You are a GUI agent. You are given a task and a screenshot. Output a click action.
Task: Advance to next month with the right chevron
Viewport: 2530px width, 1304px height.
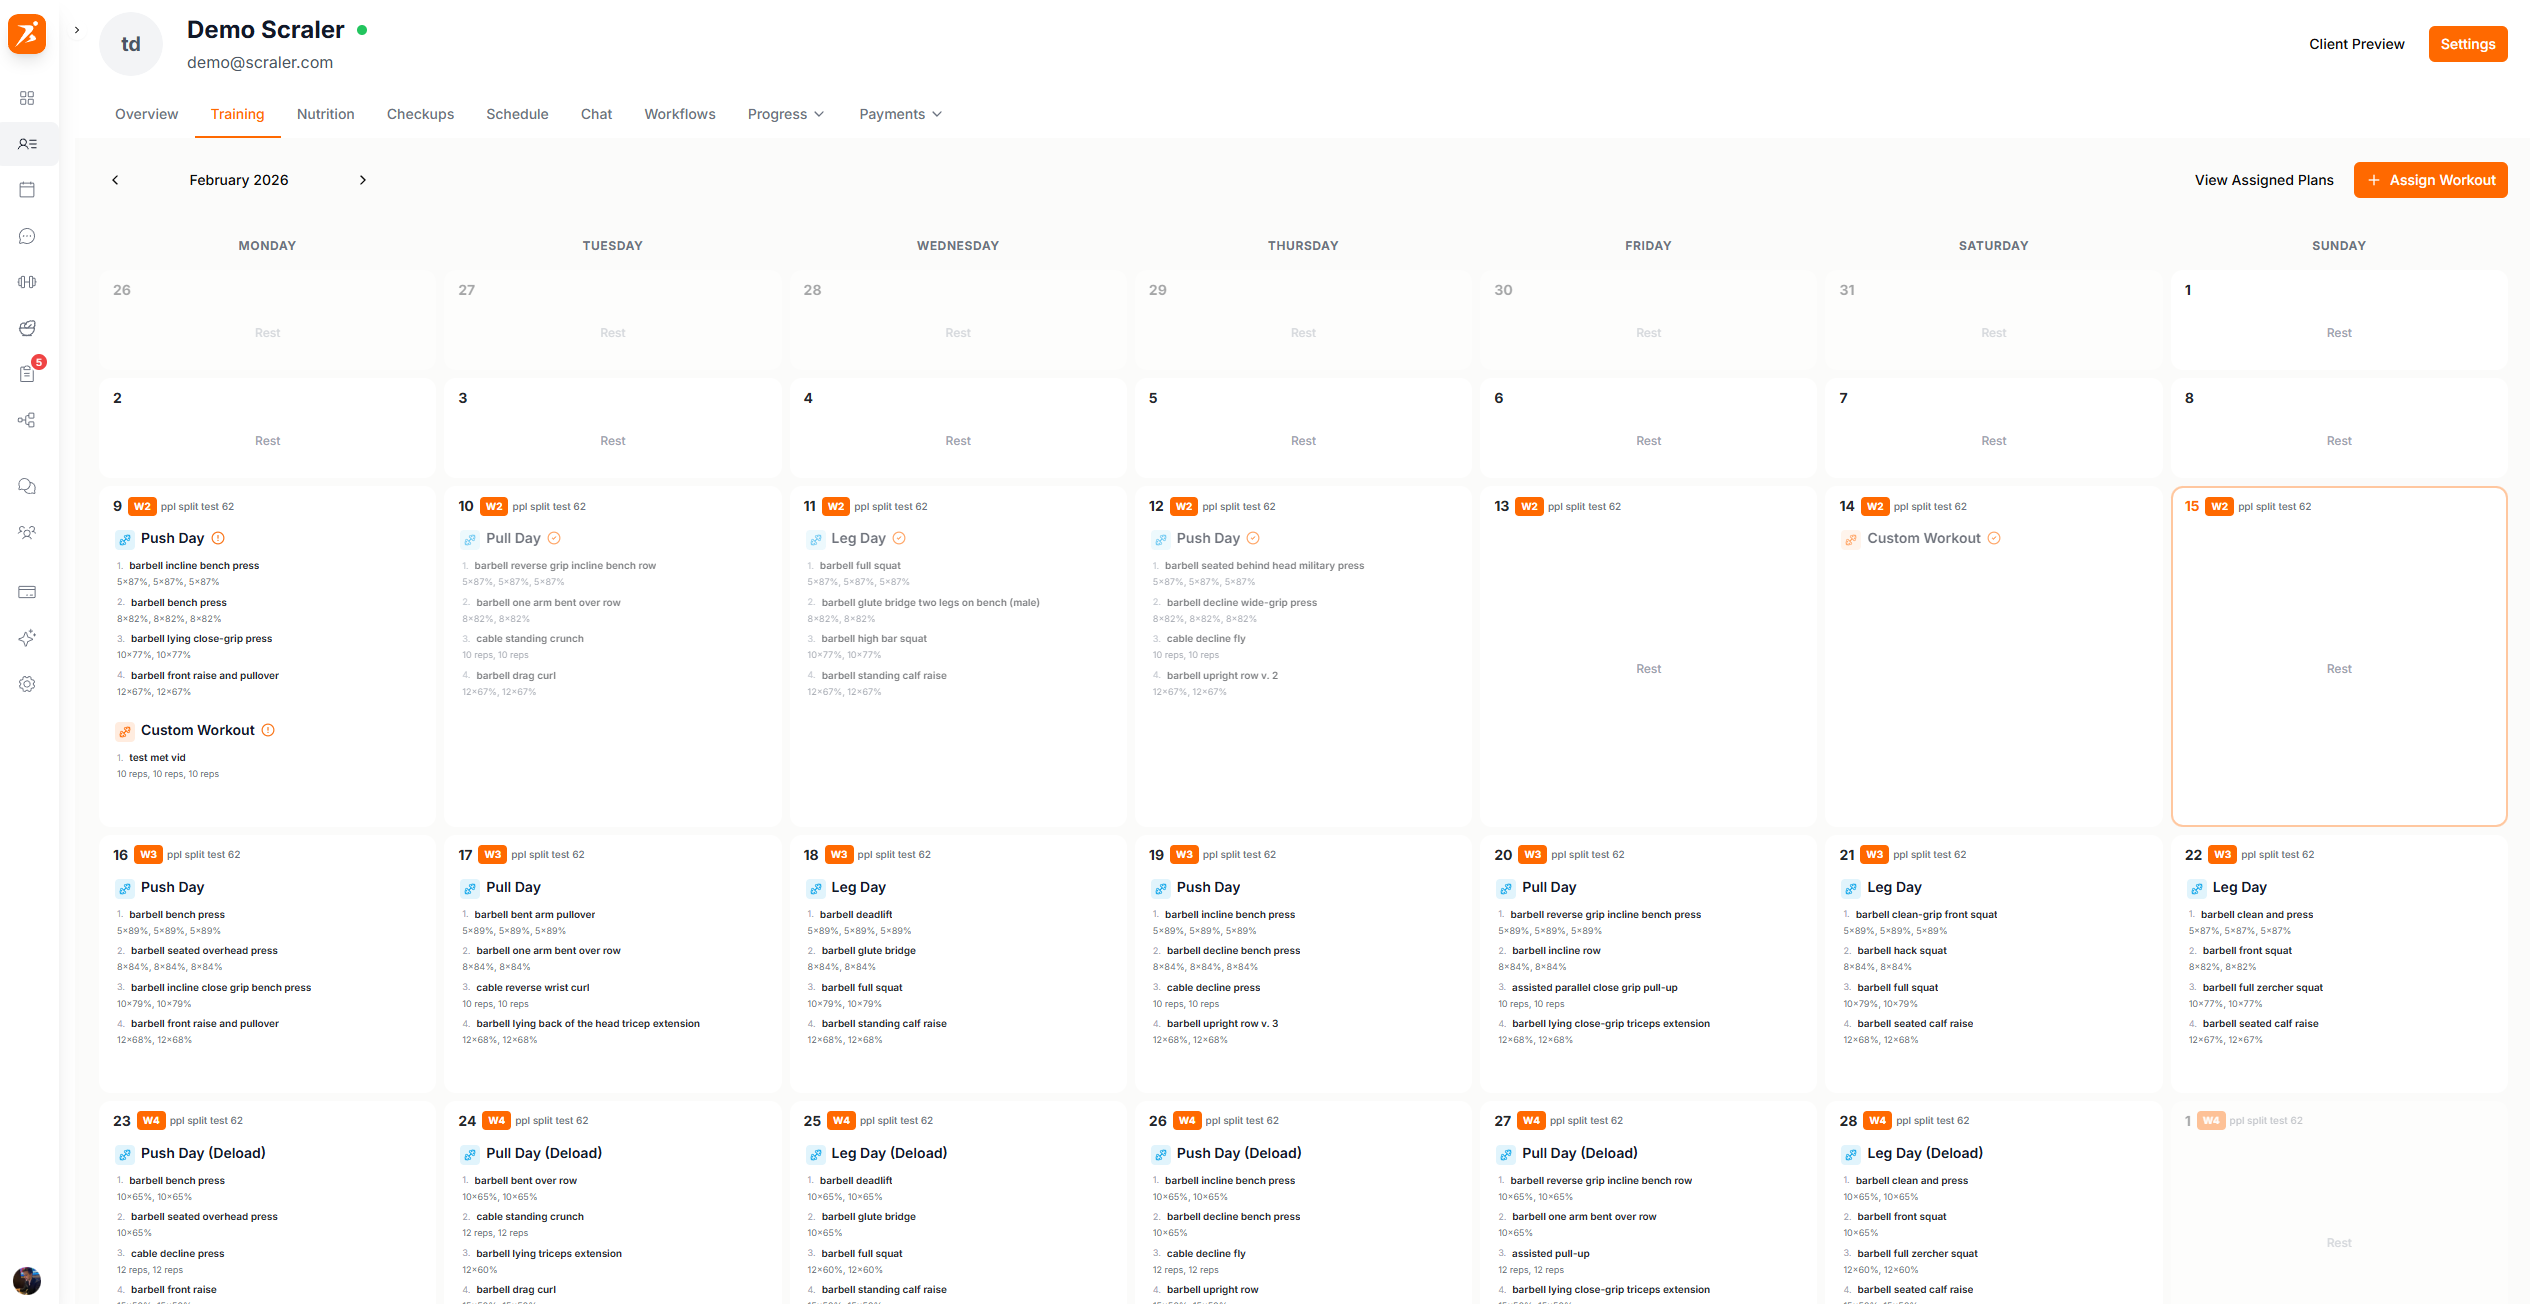[x=362, y=180]
